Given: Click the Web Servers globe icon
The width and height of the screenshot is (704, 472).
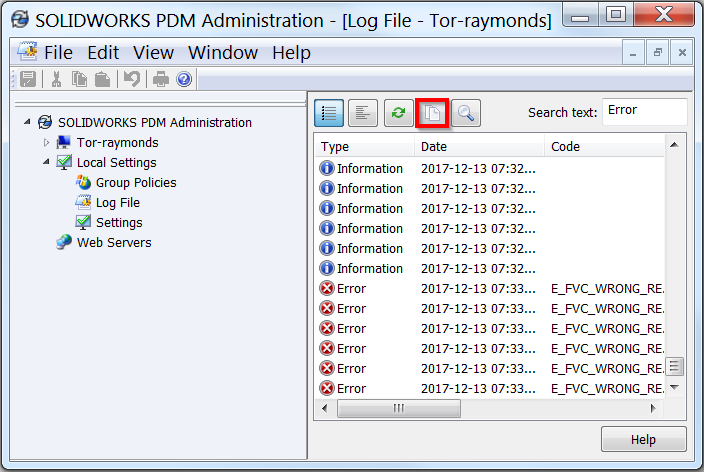Looking at the screenshot, I should pyautogui.click(x=64, y=242).
